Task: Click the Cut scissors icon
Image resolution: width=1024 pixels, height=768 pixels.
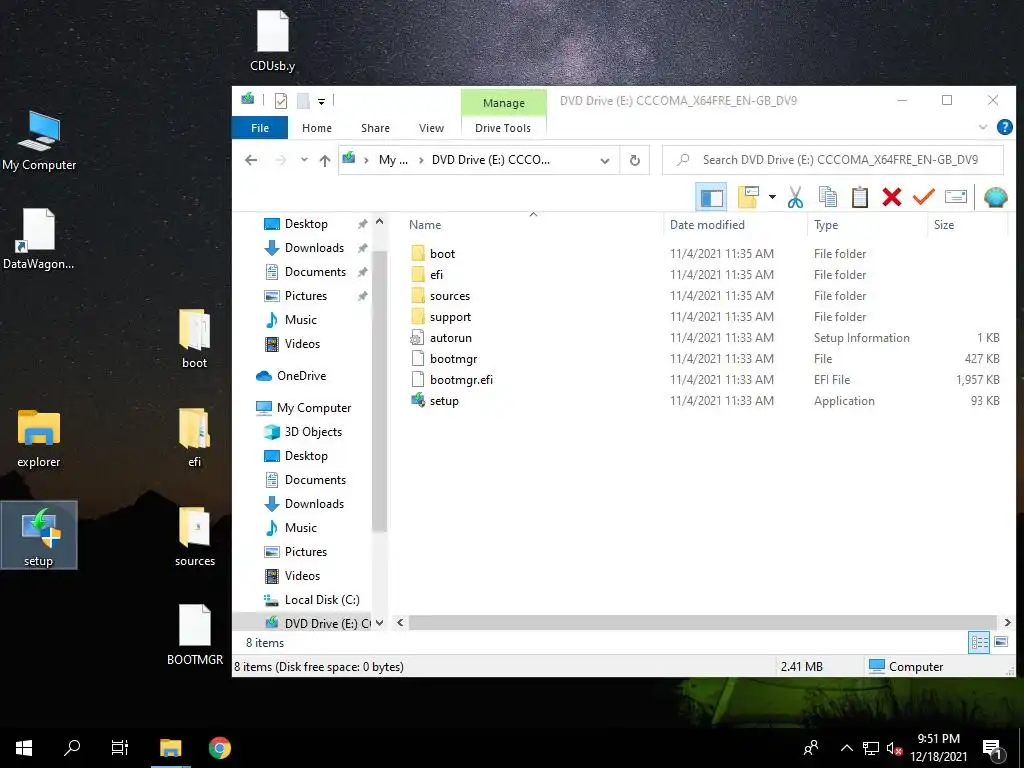Action: 795,197
